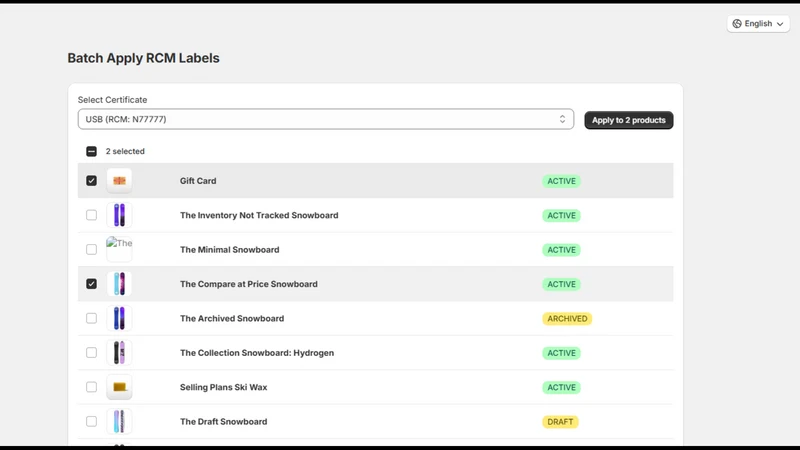Click the globe icon beside English
This screenshot has width=800, height=450.
(x=737, y=23)
